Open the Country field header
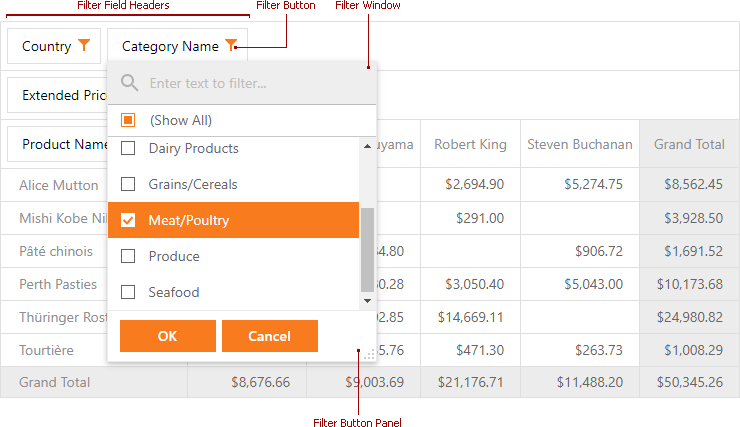 click(x=47, y=46)
